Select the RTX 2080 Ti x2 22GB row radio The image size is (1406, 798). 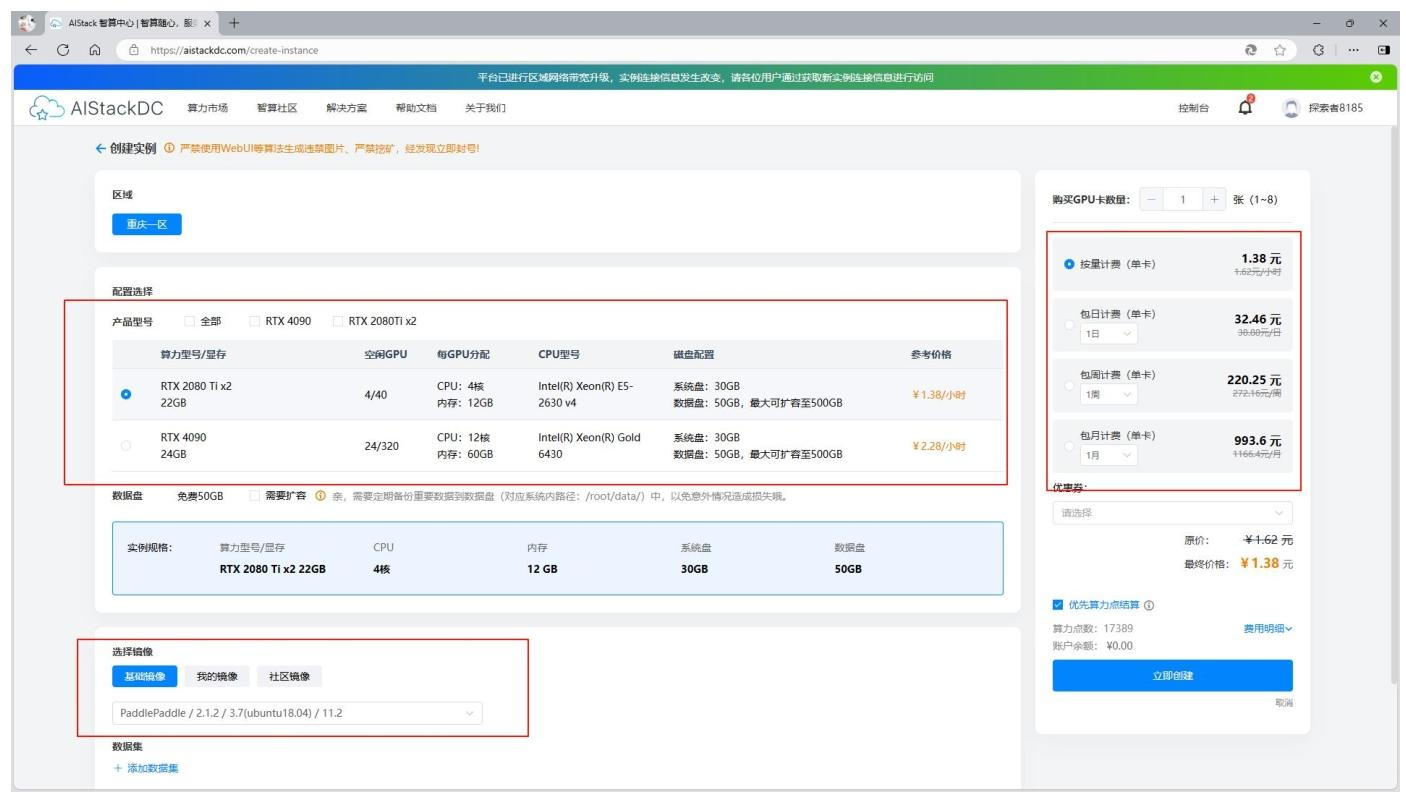(x=126, y=394)
